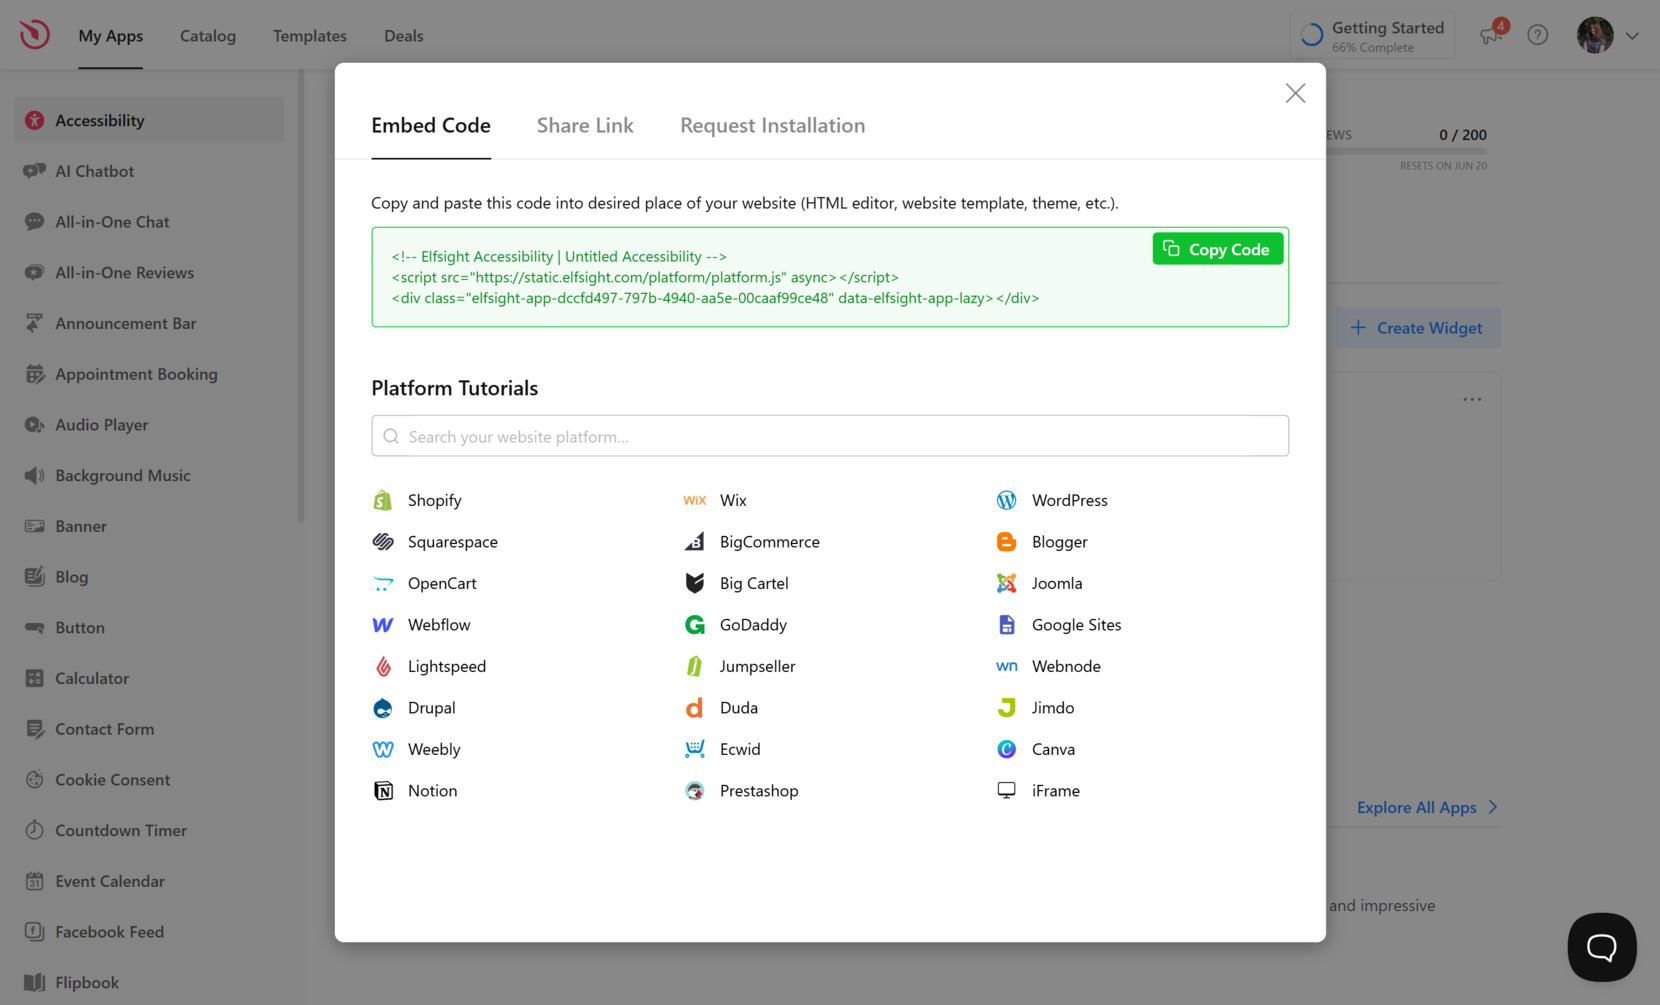1660x1005 pixels.
Task: Select the AI Chatbot sidebar icon
Action: pyautogui.click(x=33, y=171)
